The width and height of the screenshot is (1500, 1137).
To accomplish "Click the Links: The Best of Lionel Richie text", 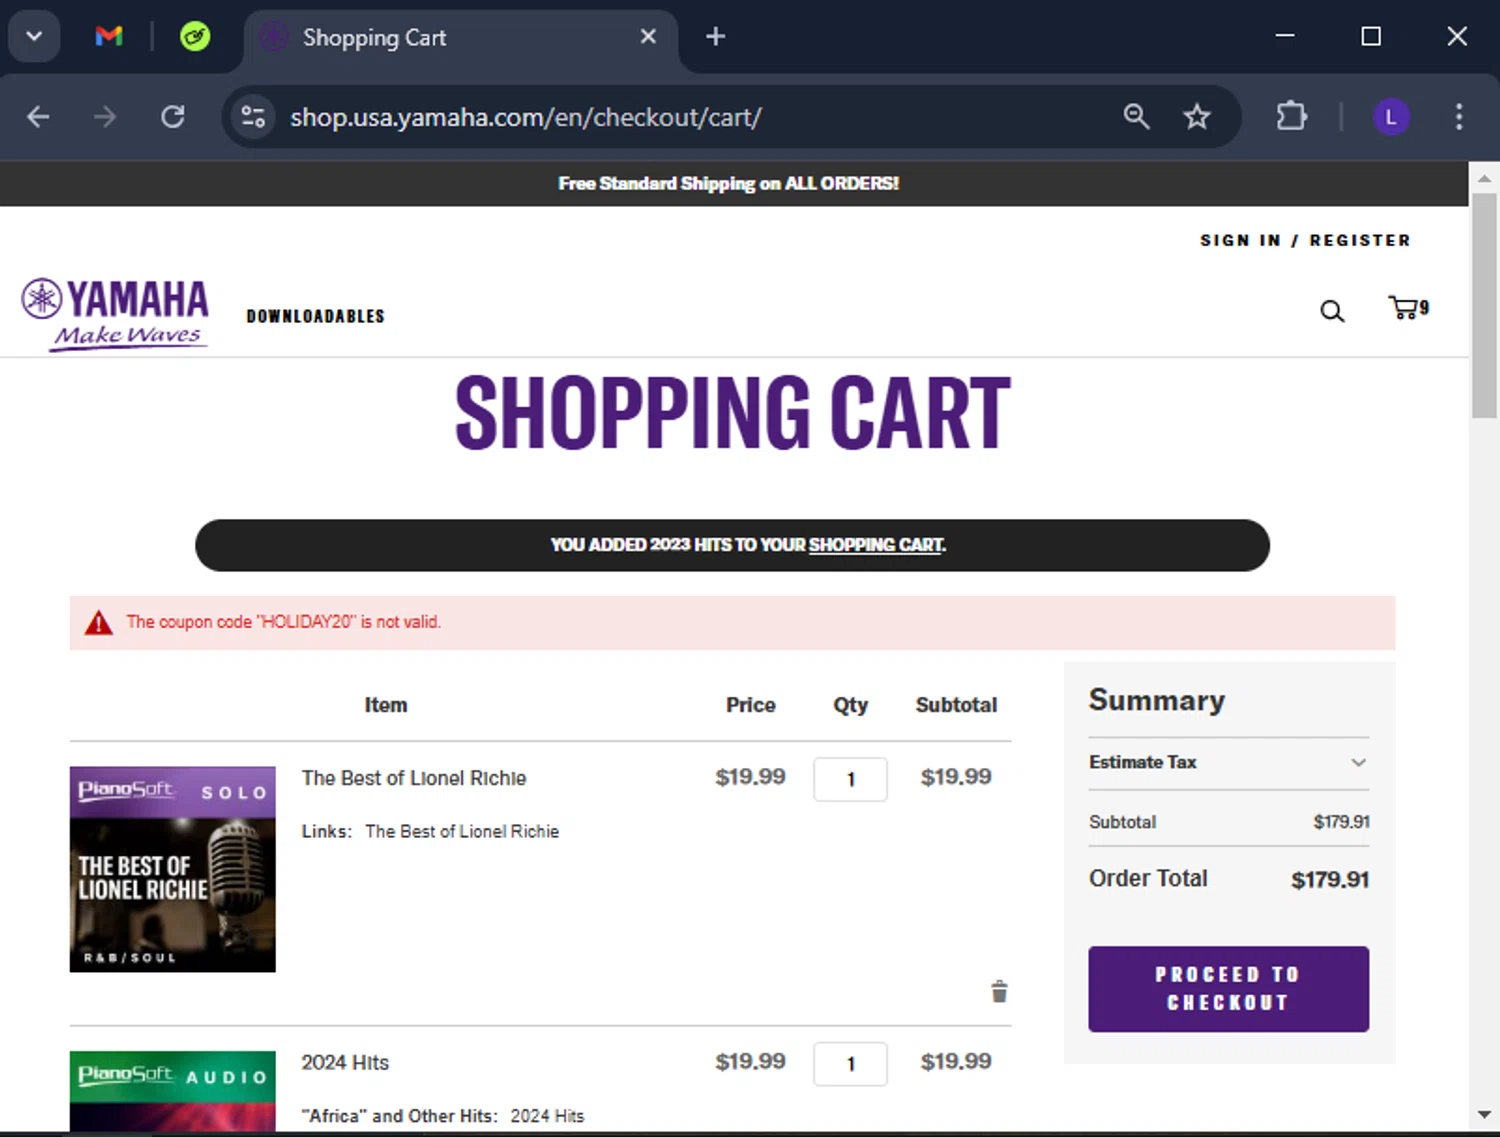I will point(430,831).
